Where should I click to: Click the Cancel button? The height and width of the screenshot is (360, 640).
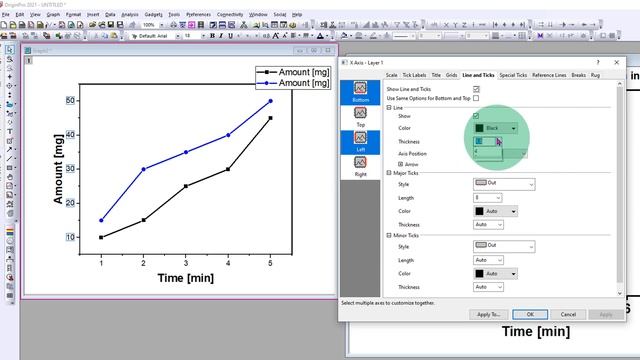[568, 314]
